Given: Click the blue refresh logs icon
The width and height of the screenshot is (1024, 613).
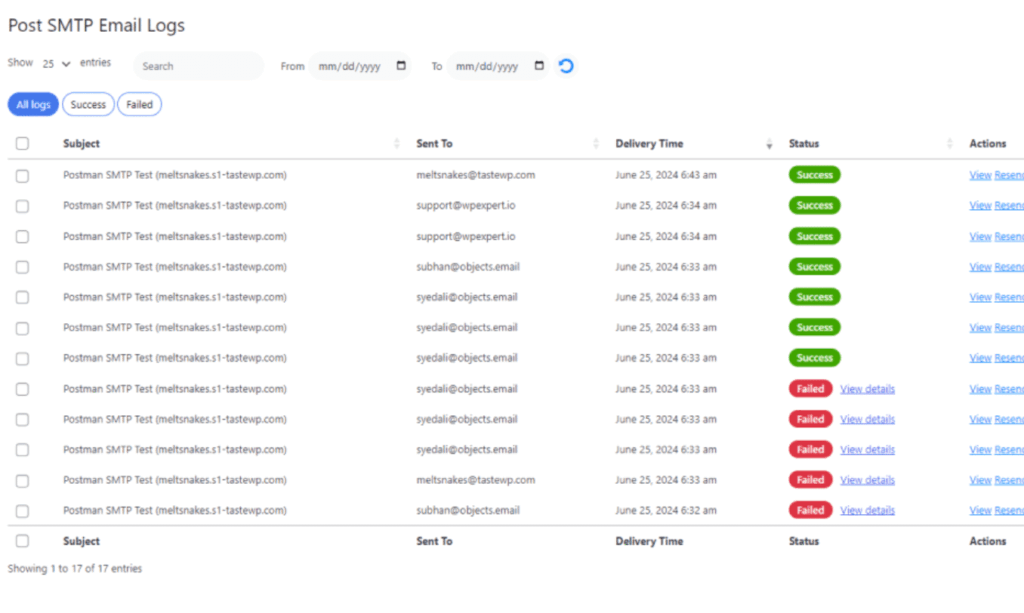Looking at the screenshot, I should pos(566,66).
